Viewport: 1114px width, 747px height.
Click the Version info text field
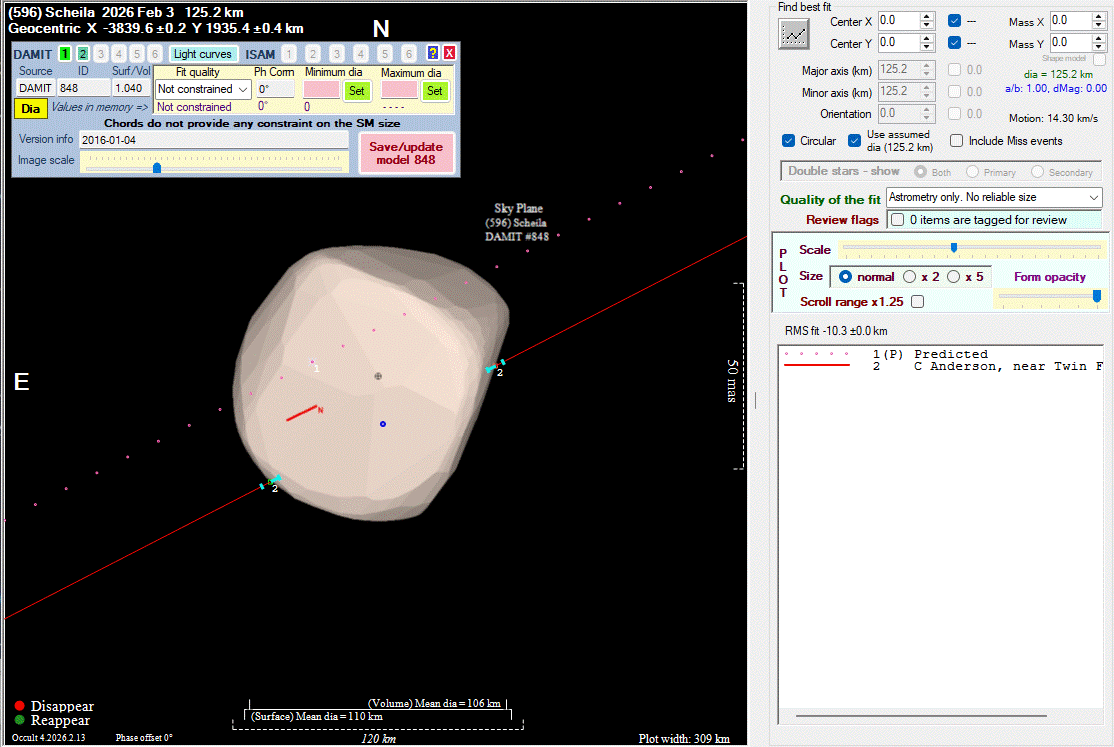(212, 140)
